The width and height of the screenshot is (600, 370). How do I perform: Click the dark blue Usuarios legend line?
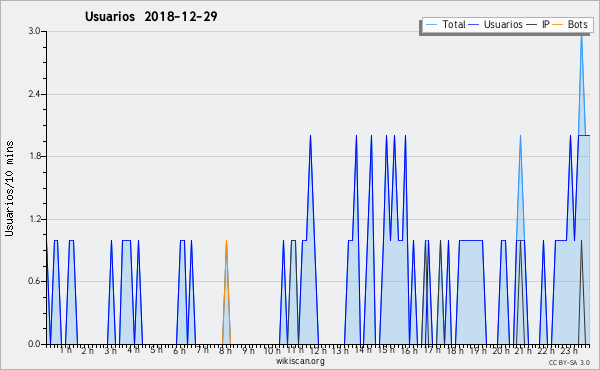tap(474, 25)
